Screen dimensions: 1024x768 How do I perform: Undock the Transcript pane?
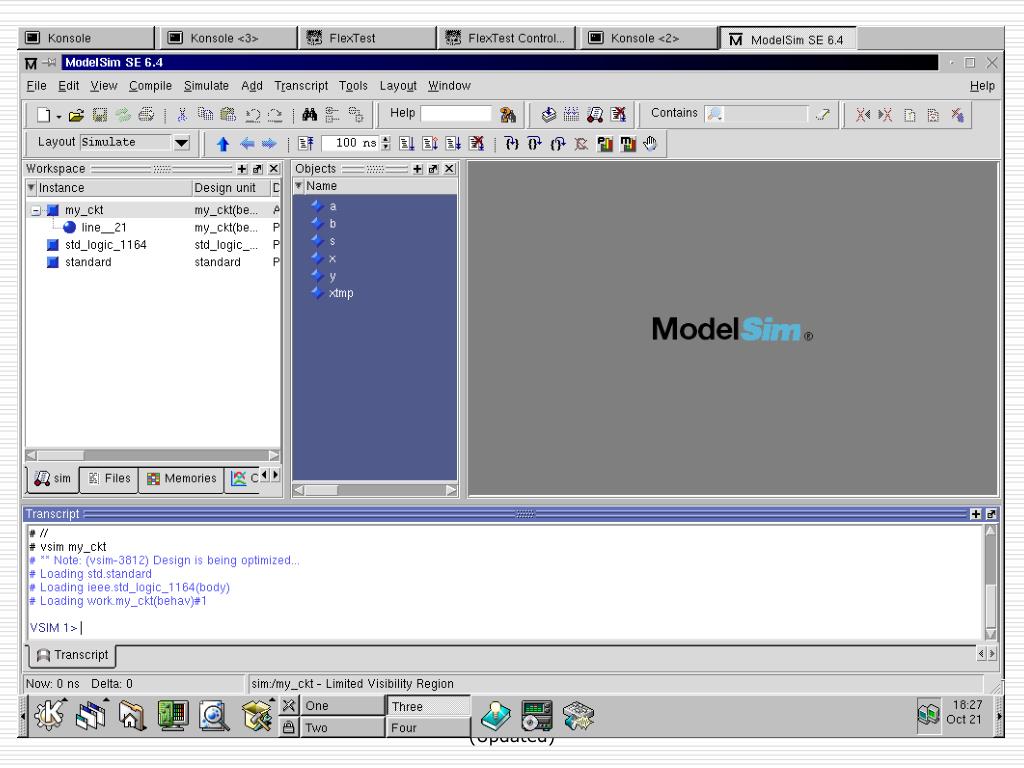click(x=991, y=515)
